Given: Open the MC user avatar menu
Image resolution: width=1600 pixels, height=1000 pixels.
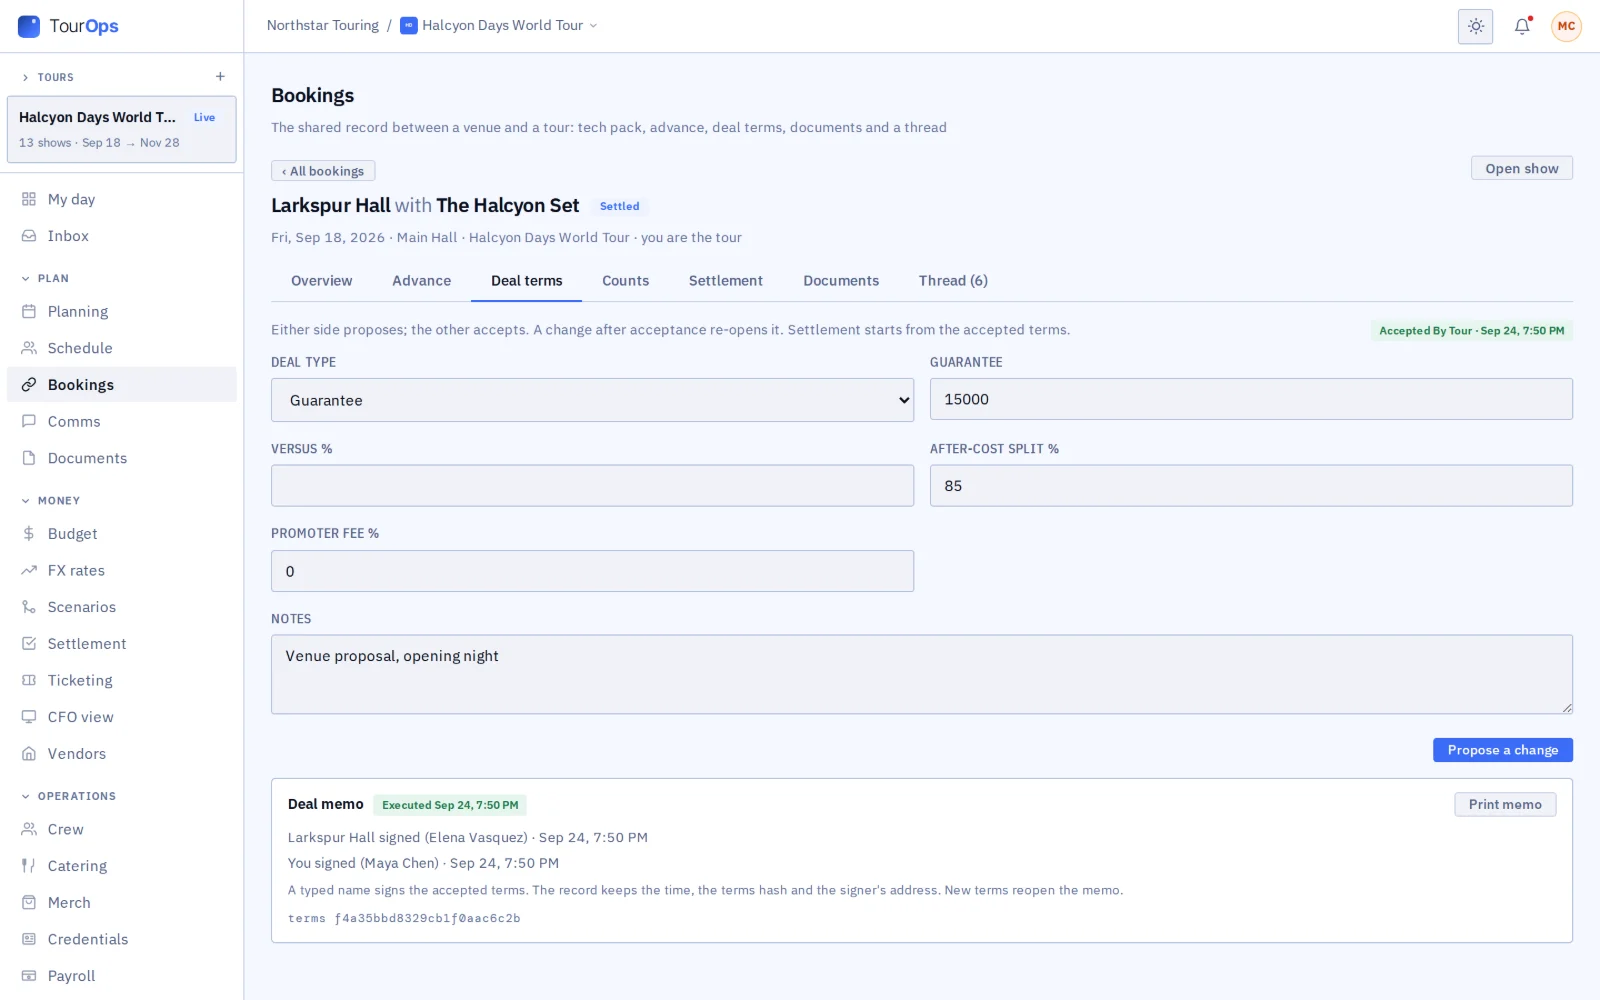Looking at the screenshot, I should coord(1566,26).
